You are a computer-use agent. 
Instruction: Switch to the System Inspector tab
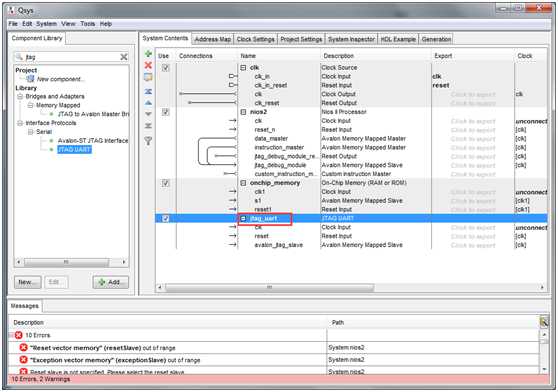click(x=351, y=39)
